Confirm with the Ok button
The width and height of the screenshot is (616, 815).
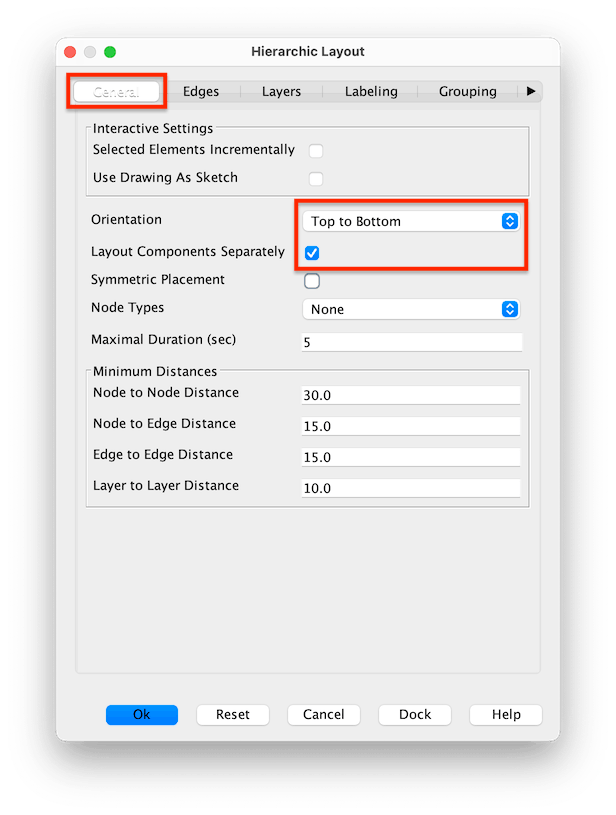[142, 715]
